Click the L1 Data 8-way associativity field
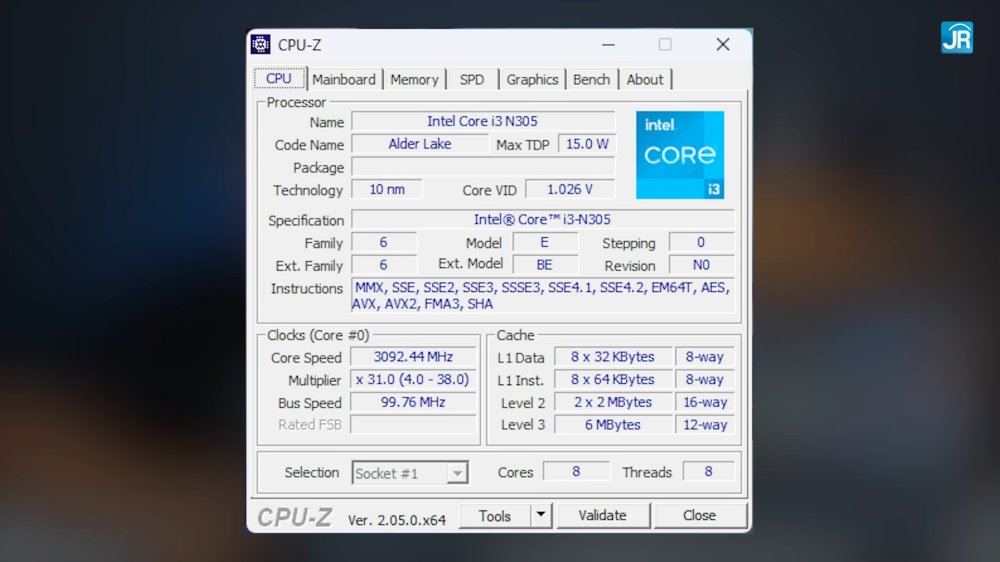Image resolution: width=1000 pixels, height=562 pixels. pyautogui.click(x=705, y=357)
